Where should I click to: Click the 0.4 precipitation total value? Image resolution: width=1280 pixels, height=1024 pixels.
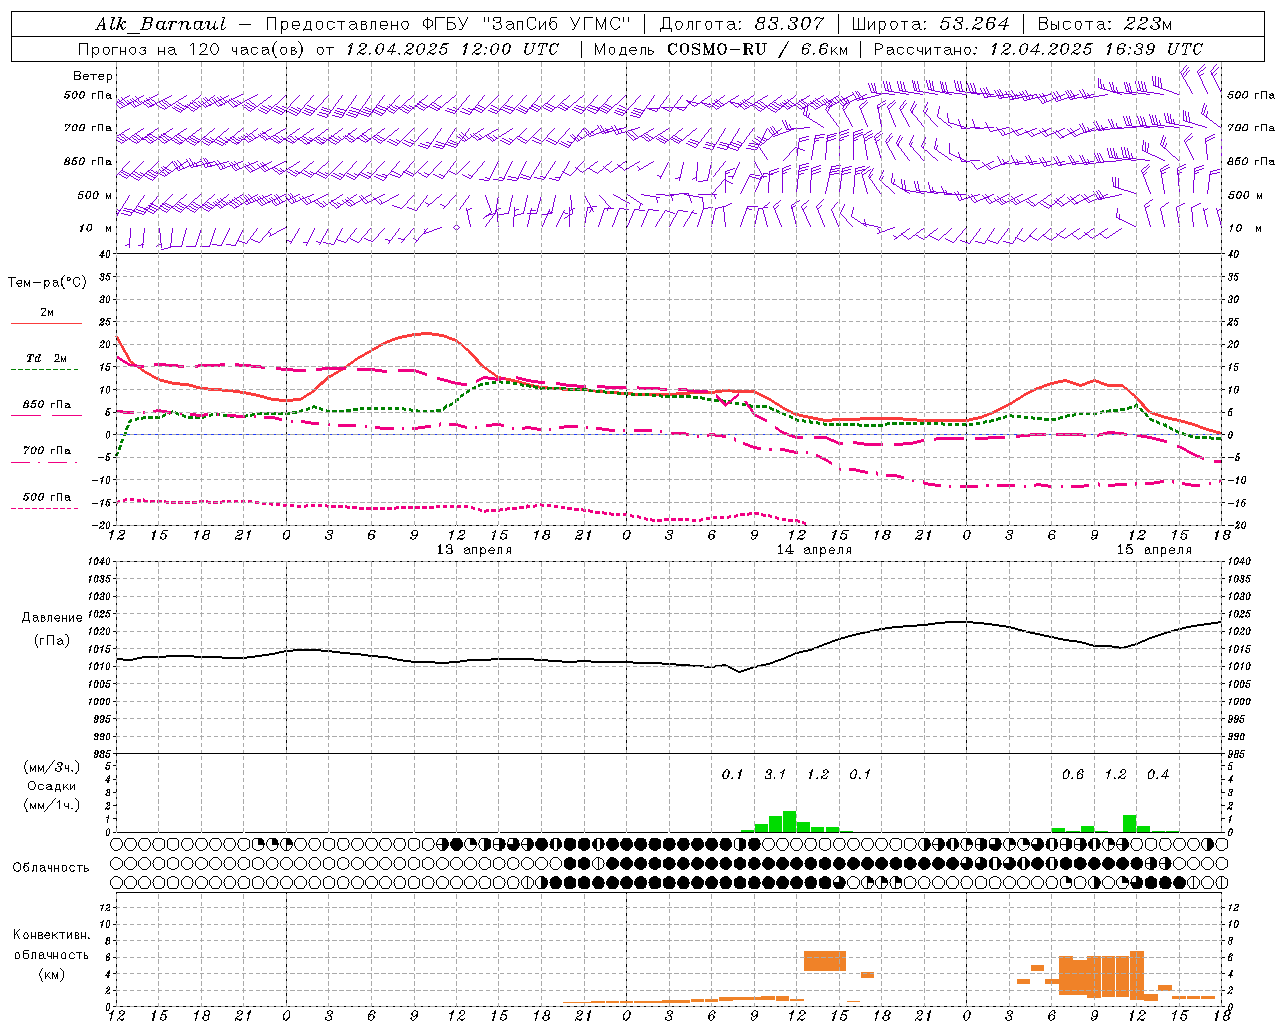pyautogui.click(x=1158, y=774)
